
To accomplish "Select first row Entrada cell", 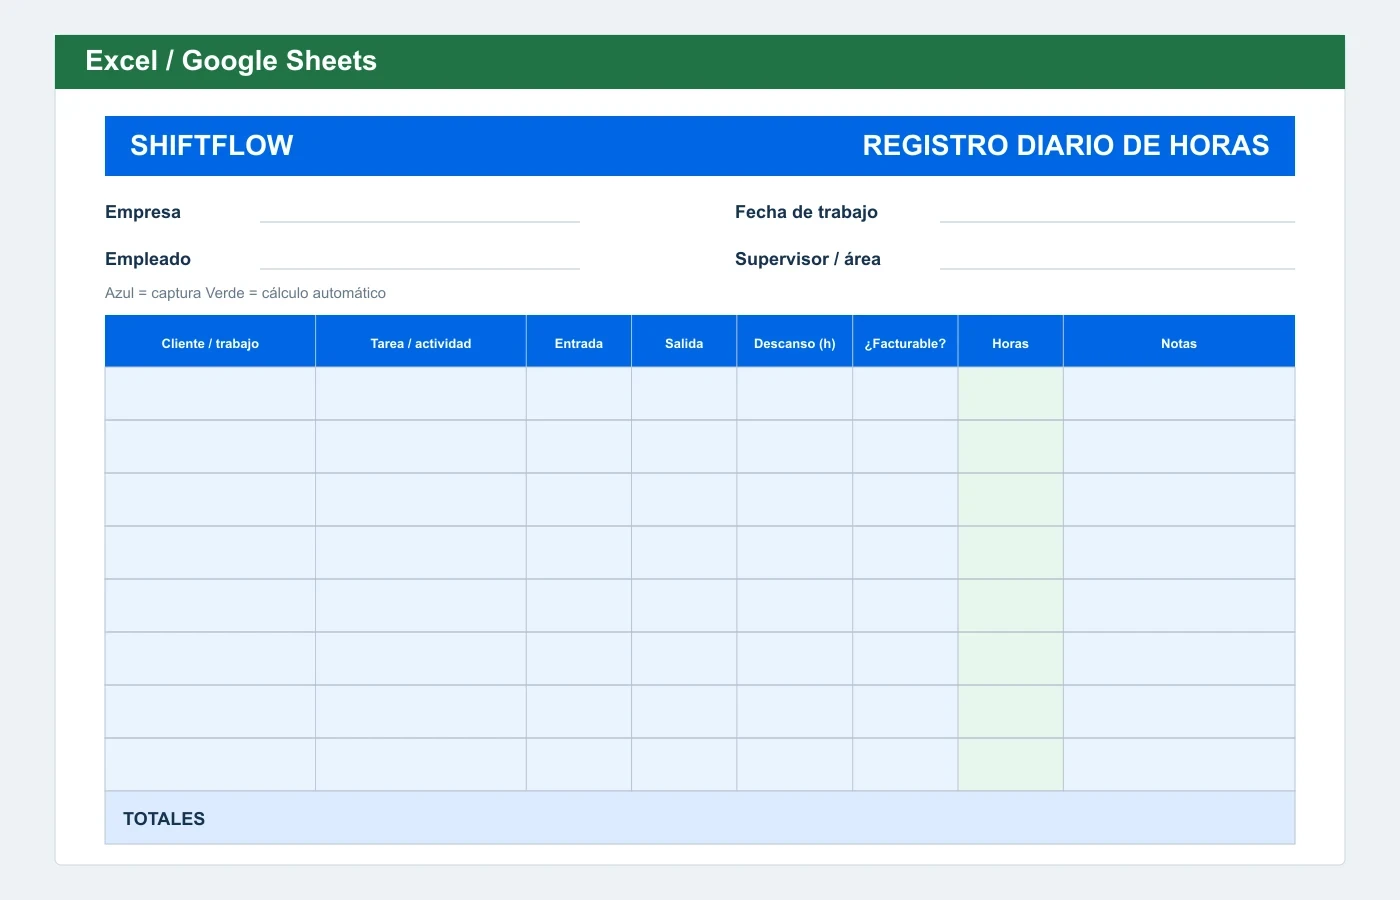I will pyautogui.click(x=579, y=394).
